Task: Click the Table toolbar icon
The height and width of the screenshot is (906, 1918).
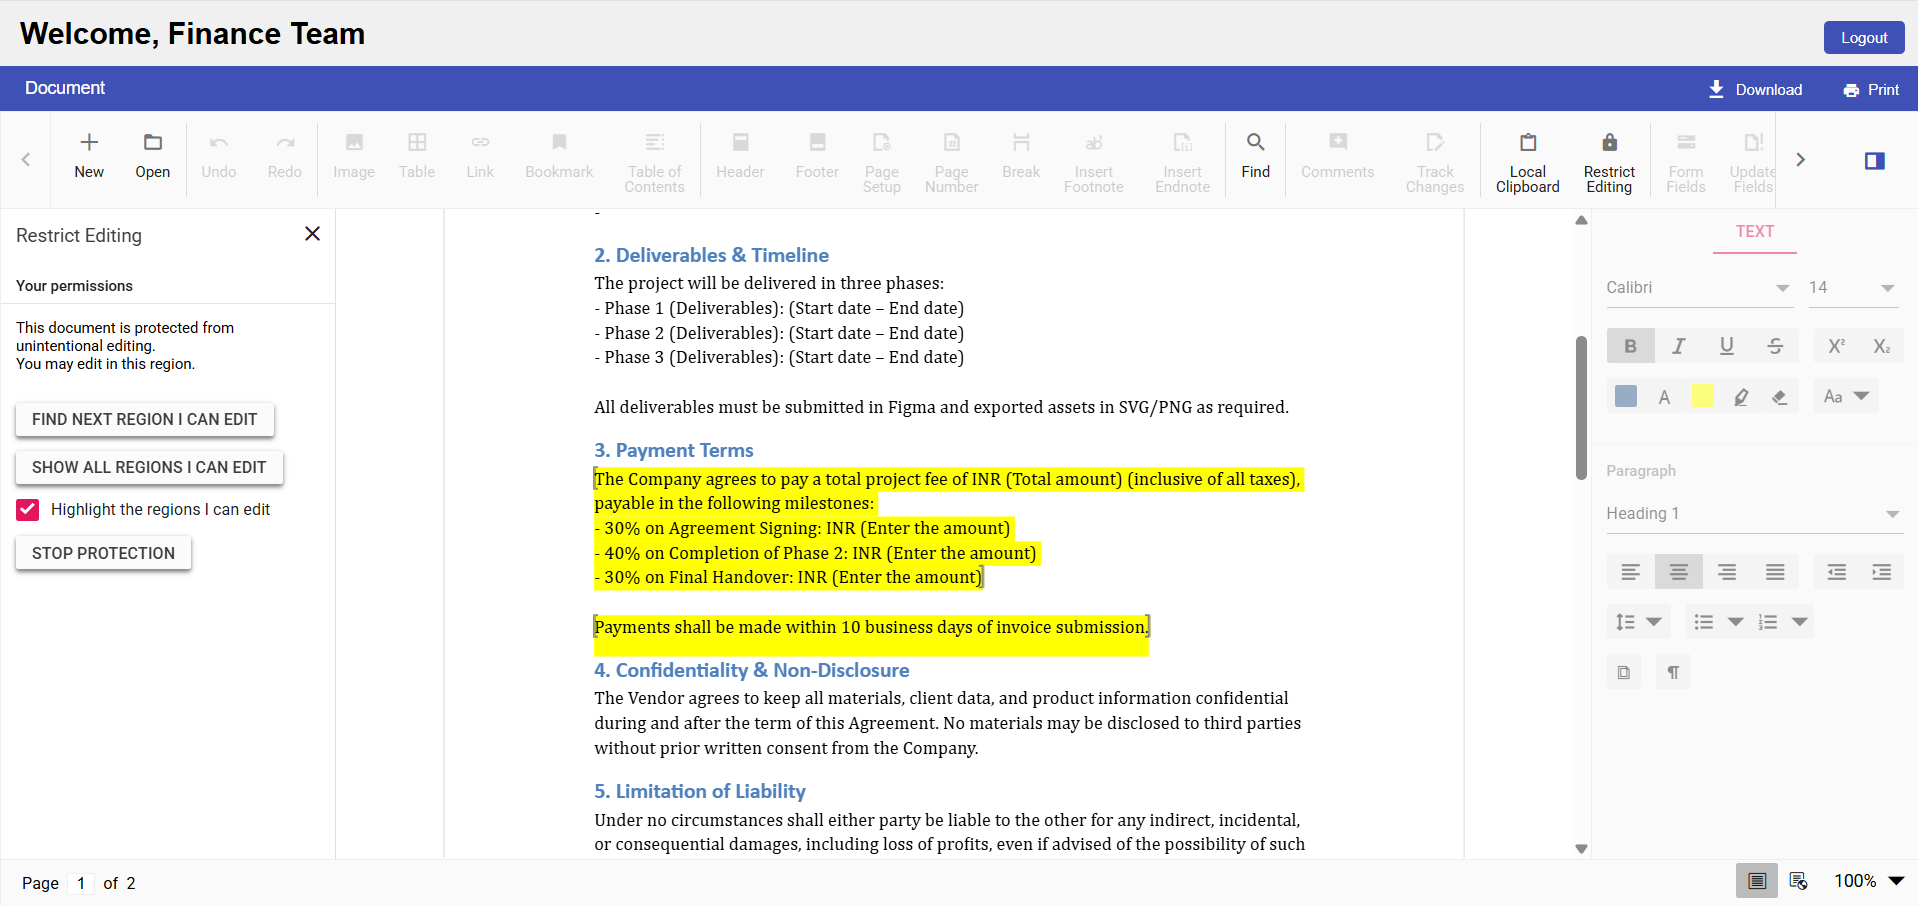Action: tap(417, 157)
